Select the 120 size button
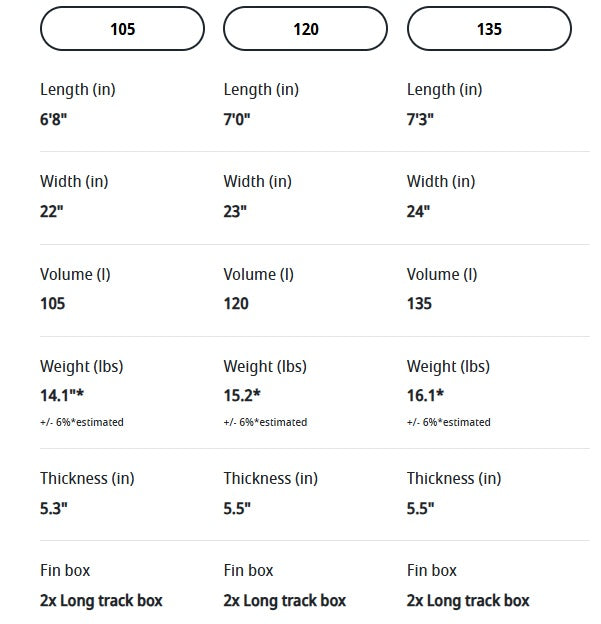 coord(305,29)
